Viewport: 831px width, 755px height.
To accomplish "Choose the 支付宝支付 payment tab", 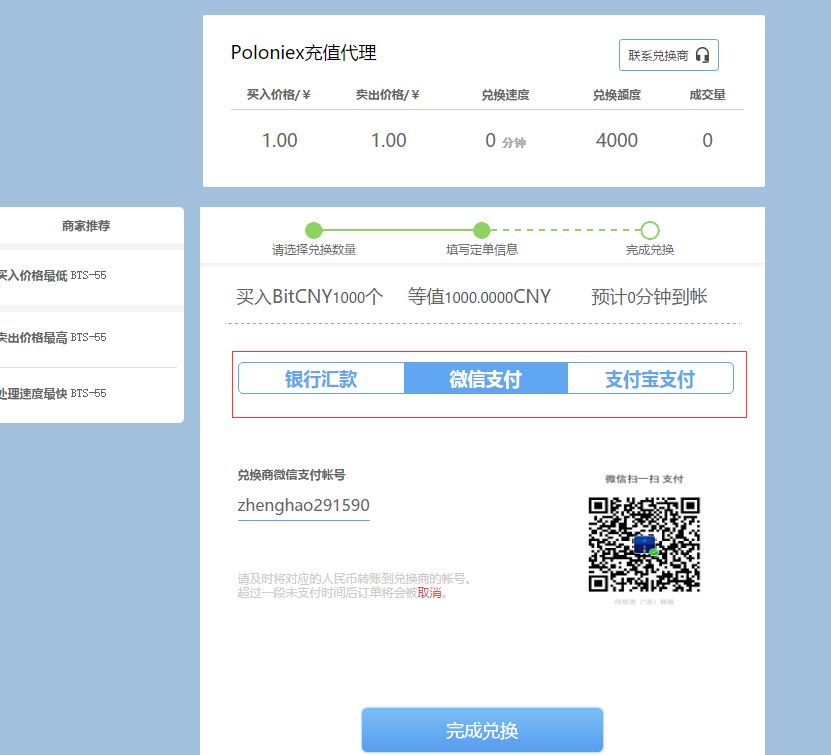I will tap(650, 379).
